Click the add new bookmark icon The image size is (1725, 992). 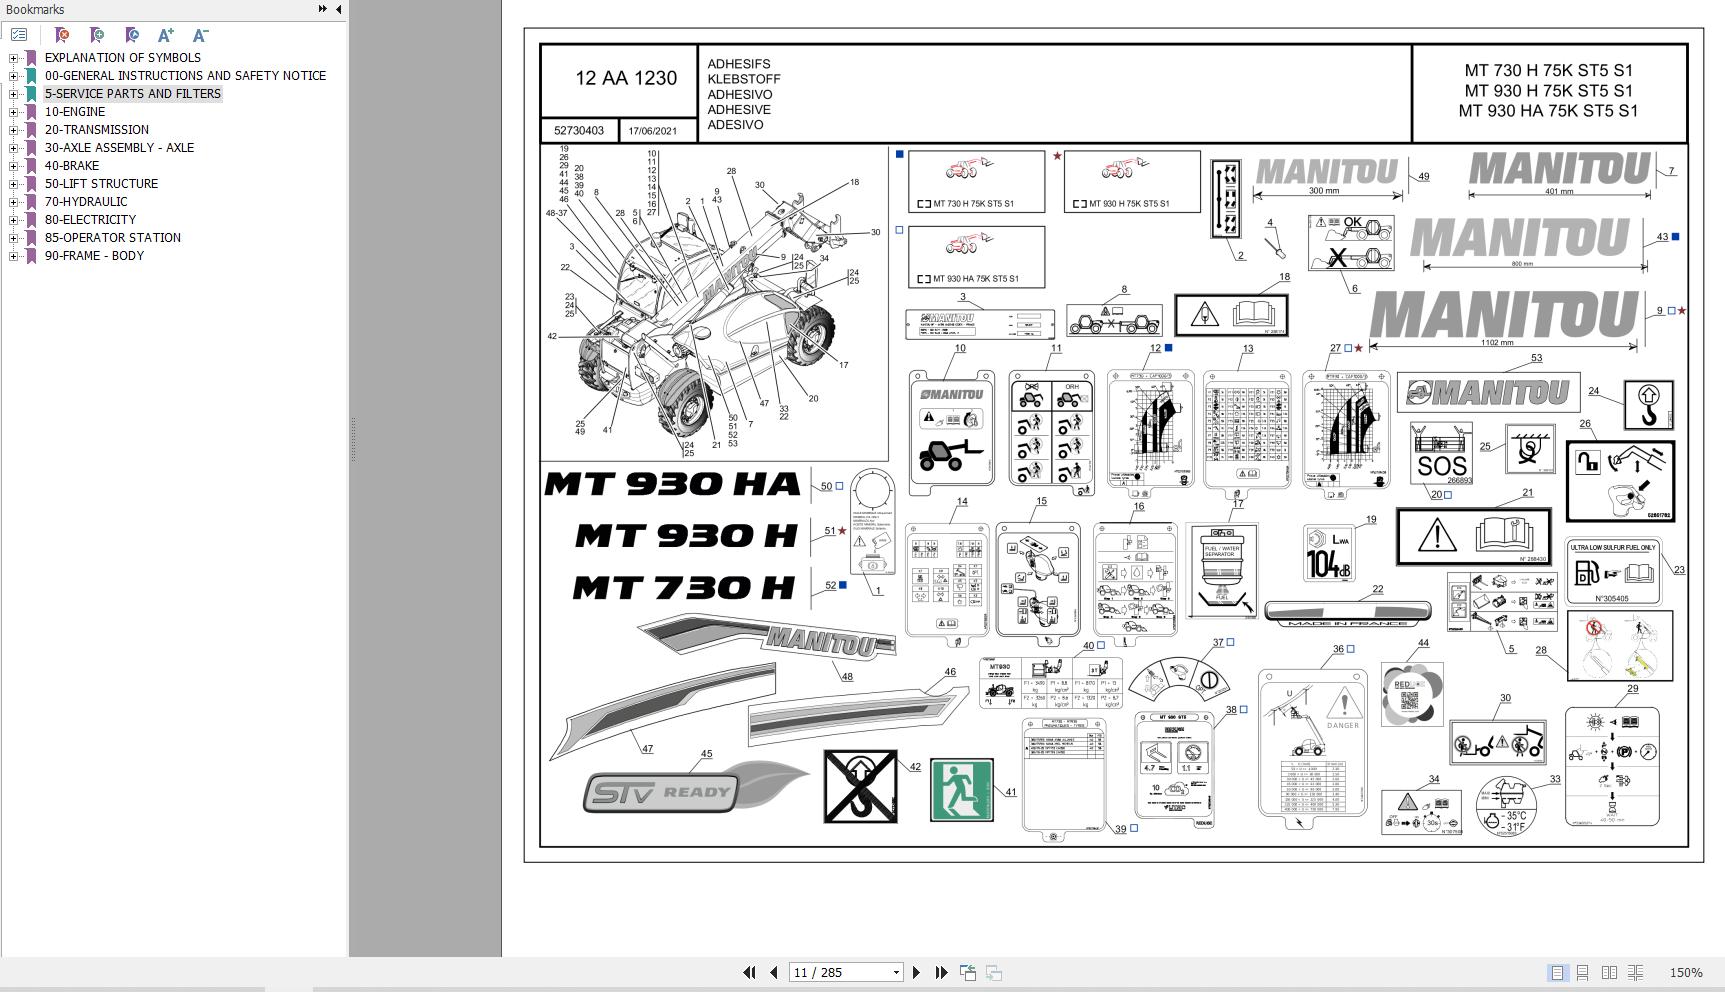pos(97,35)
